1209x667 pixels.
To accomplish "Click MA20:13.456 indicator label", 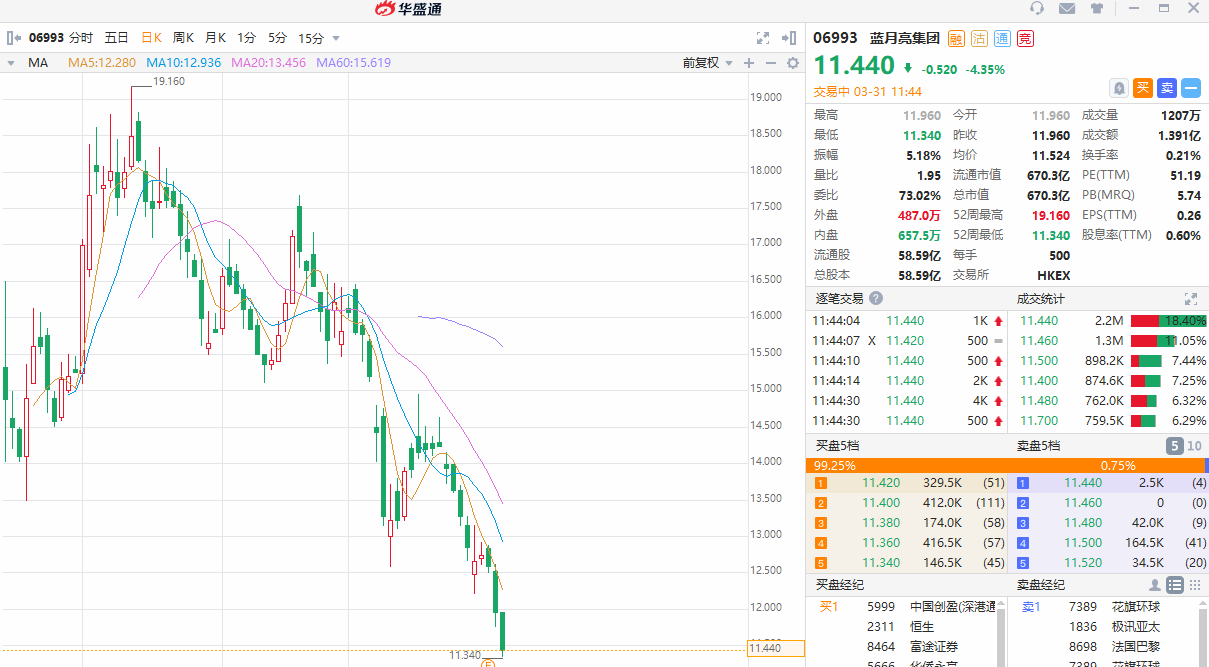I will [269, 63].
